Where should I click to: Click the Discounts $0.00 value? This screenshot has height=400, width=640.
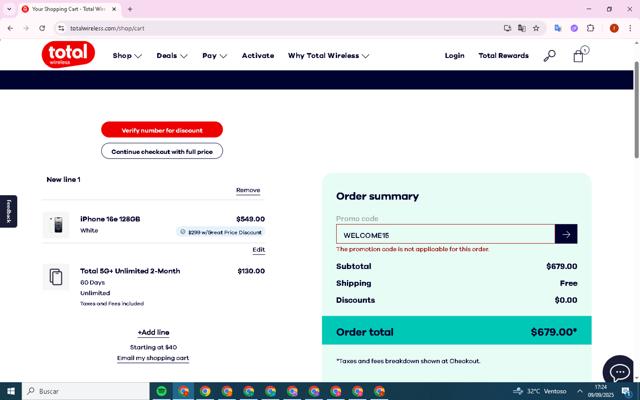pyautogui.click(x=566, y=300)
